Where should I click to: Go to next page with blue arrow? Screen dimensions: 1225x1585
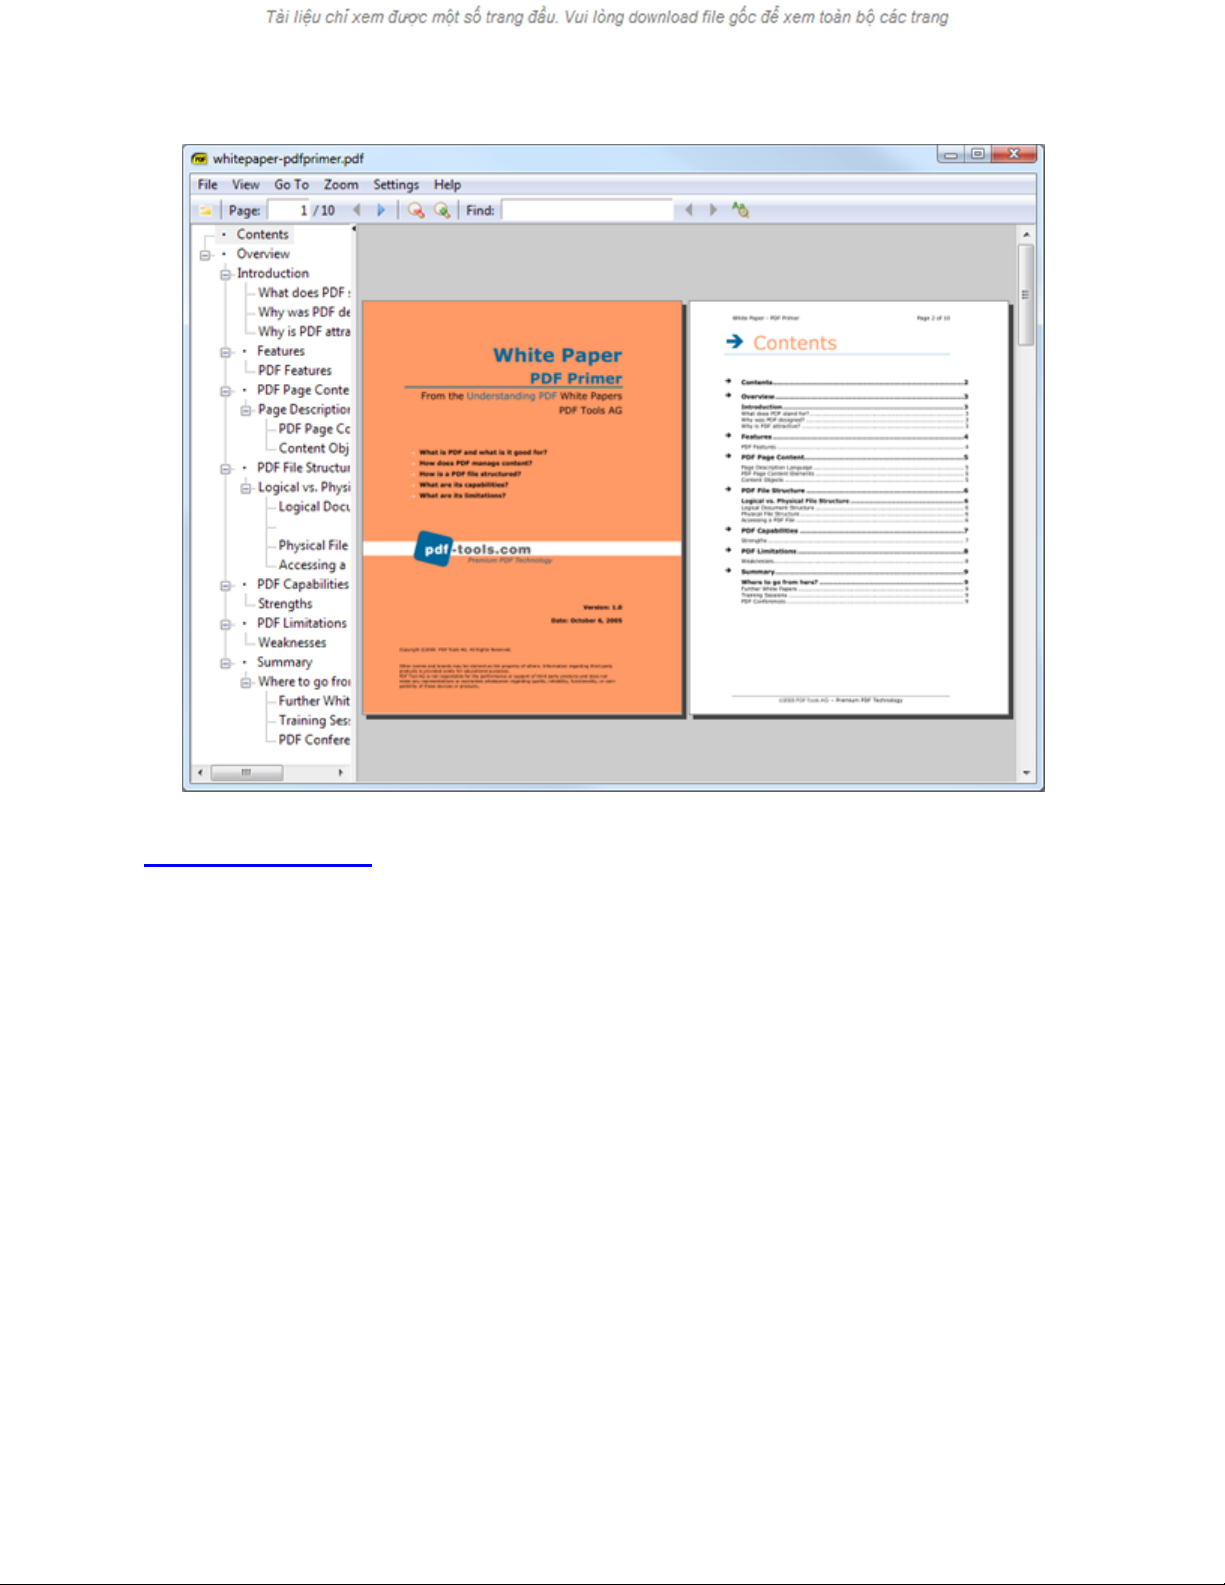[381, 210]
